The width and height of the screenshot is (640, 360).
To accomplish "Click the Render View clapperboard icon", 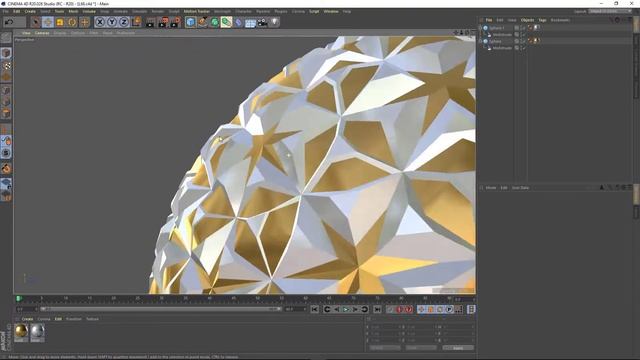I will 151,22.
